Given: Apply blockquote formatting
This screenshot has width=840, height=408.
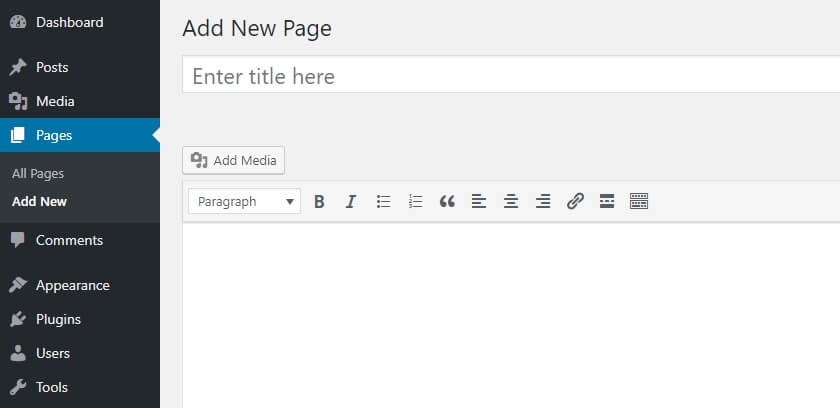Looking at the screenshot, I should tap(447, 201).
